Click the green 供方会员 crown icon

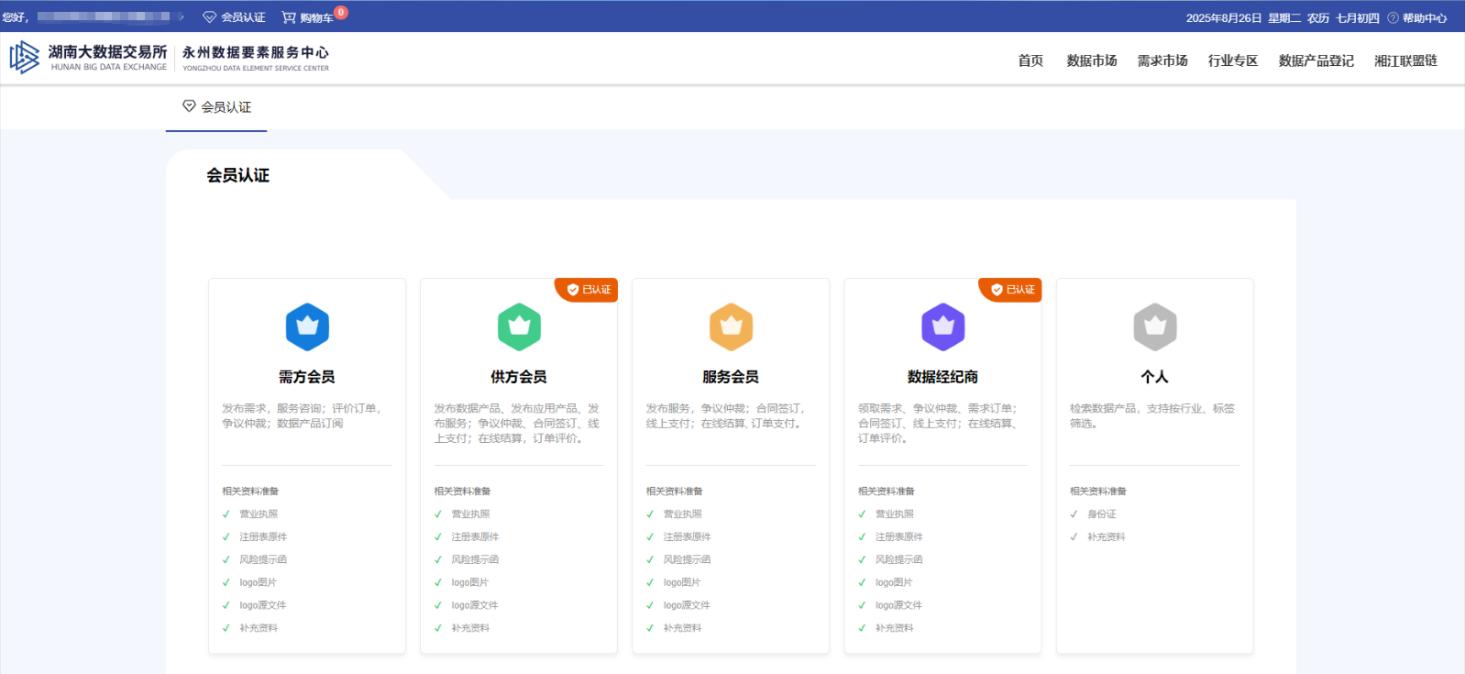519,327
